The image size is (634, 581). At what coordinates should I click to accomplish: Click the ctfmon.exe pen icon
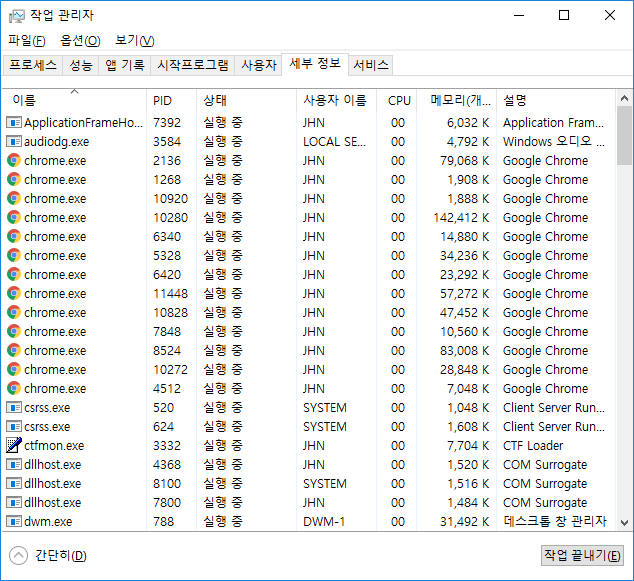coord(14,445)
